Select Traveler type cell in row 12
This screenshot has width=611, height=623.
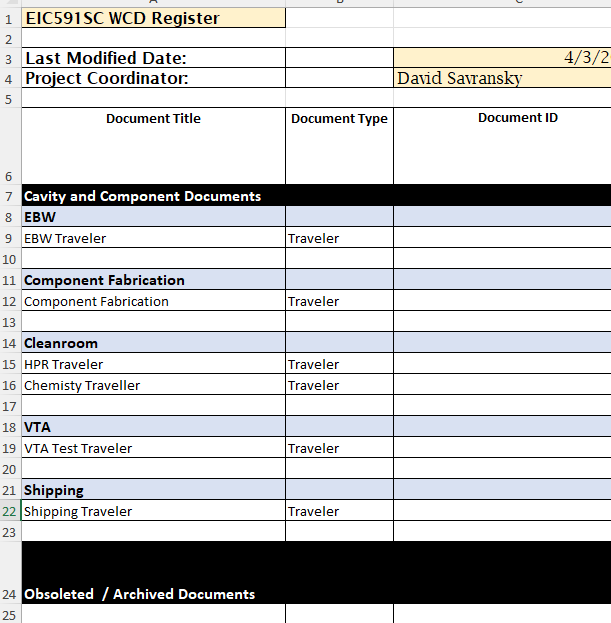click(339, 301)
